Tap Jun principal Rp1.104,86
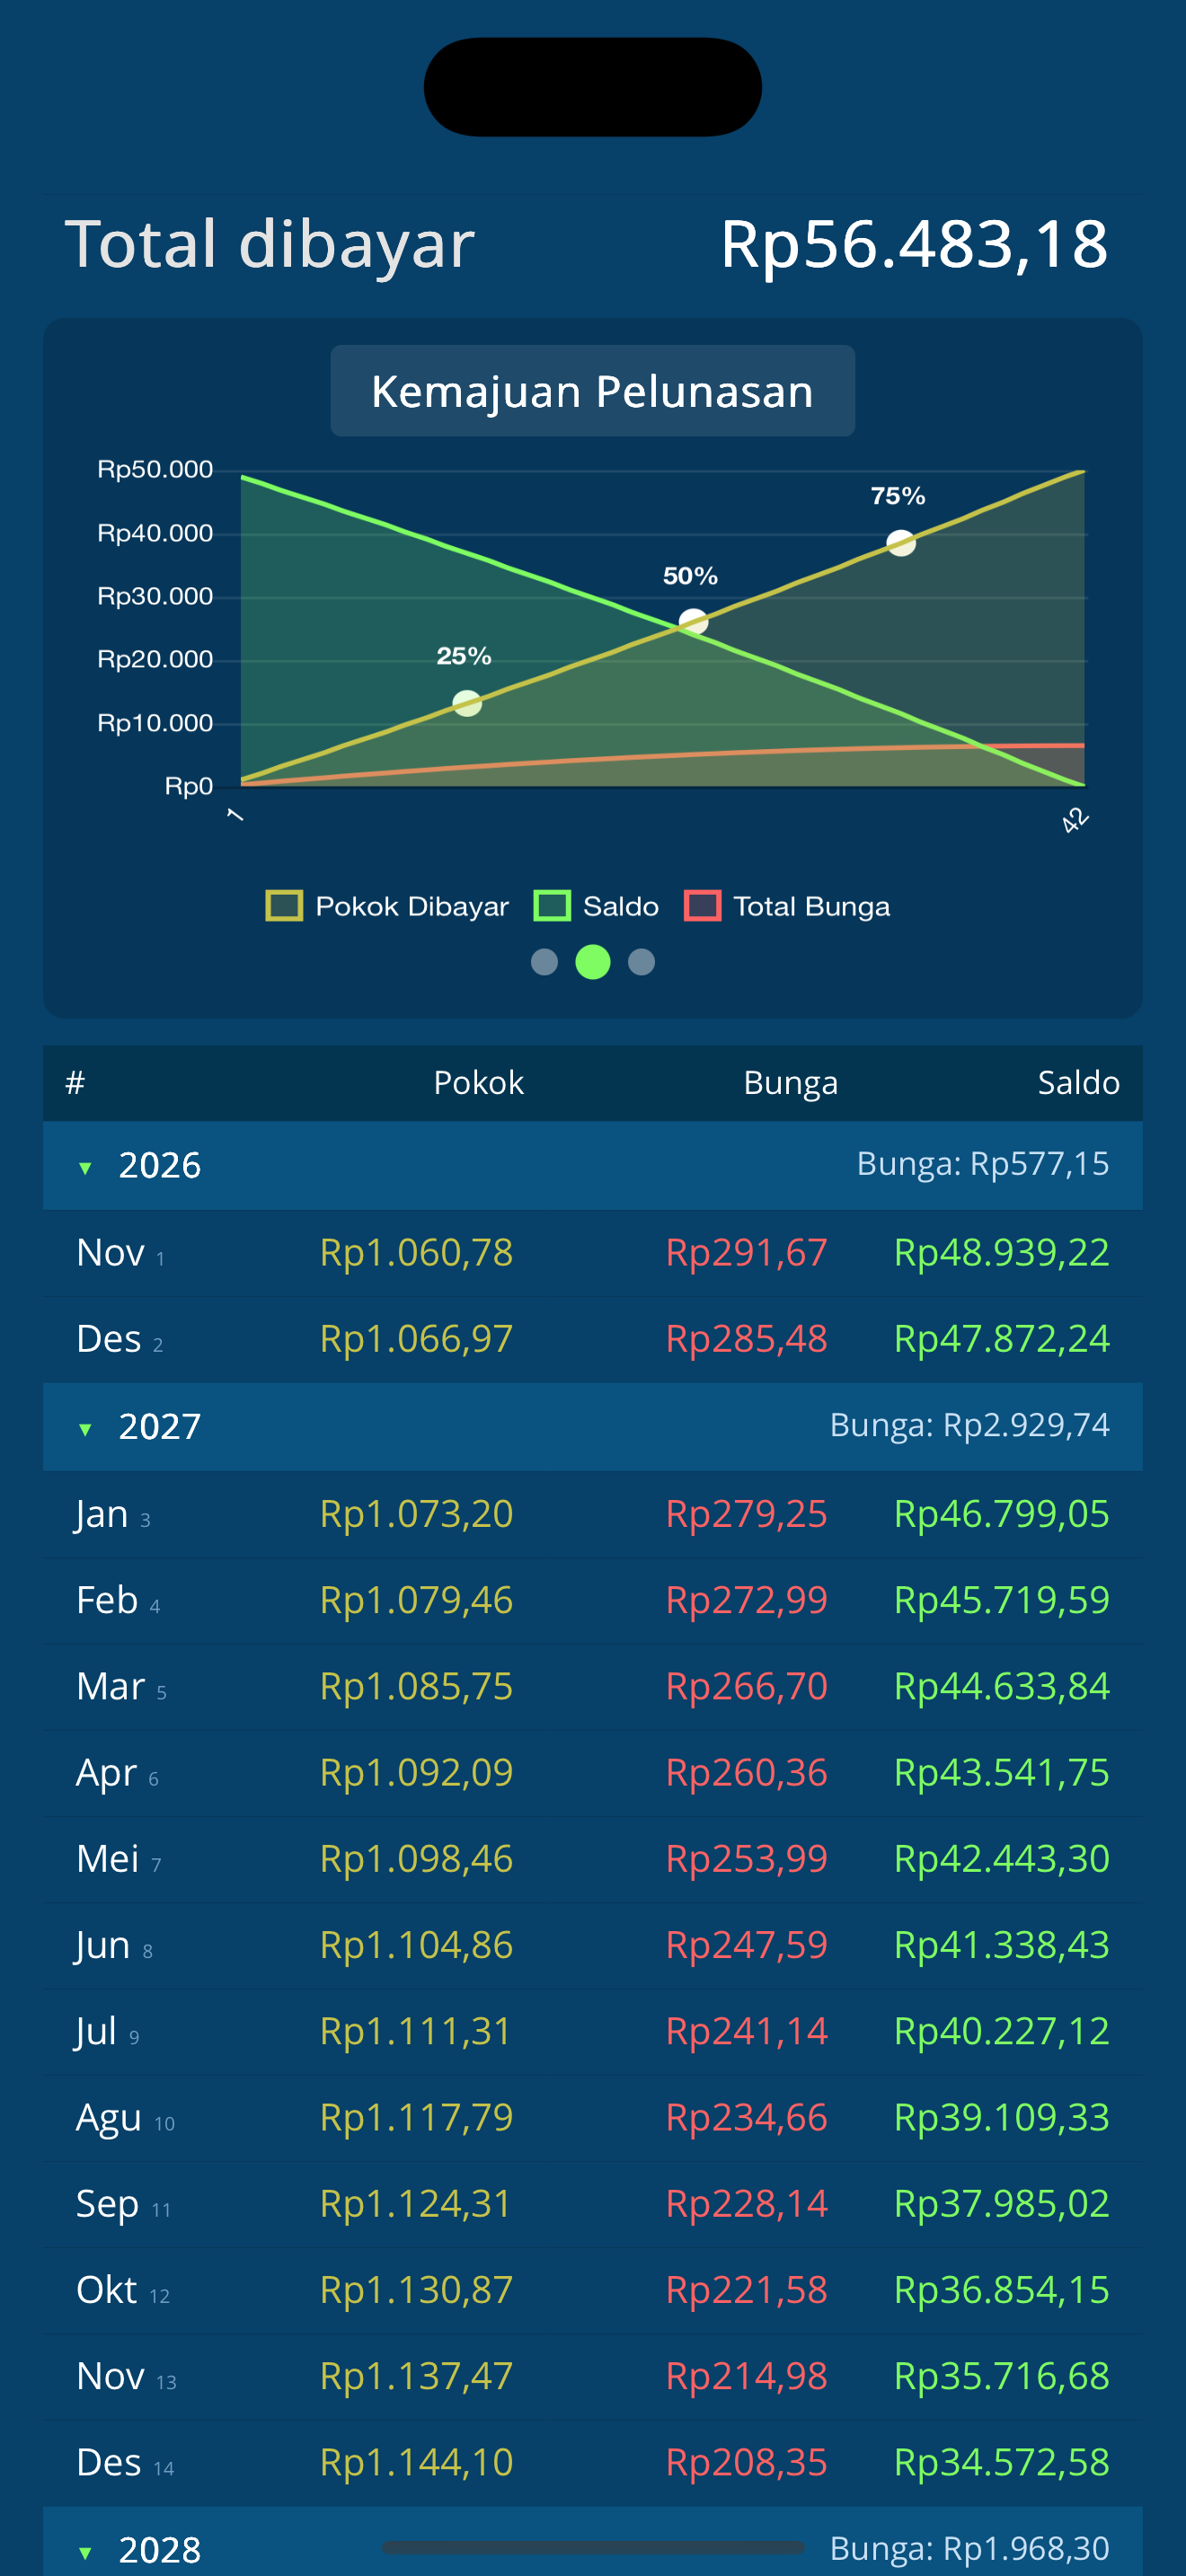Screen dimensions: 1186x2576 [416, 1945]
